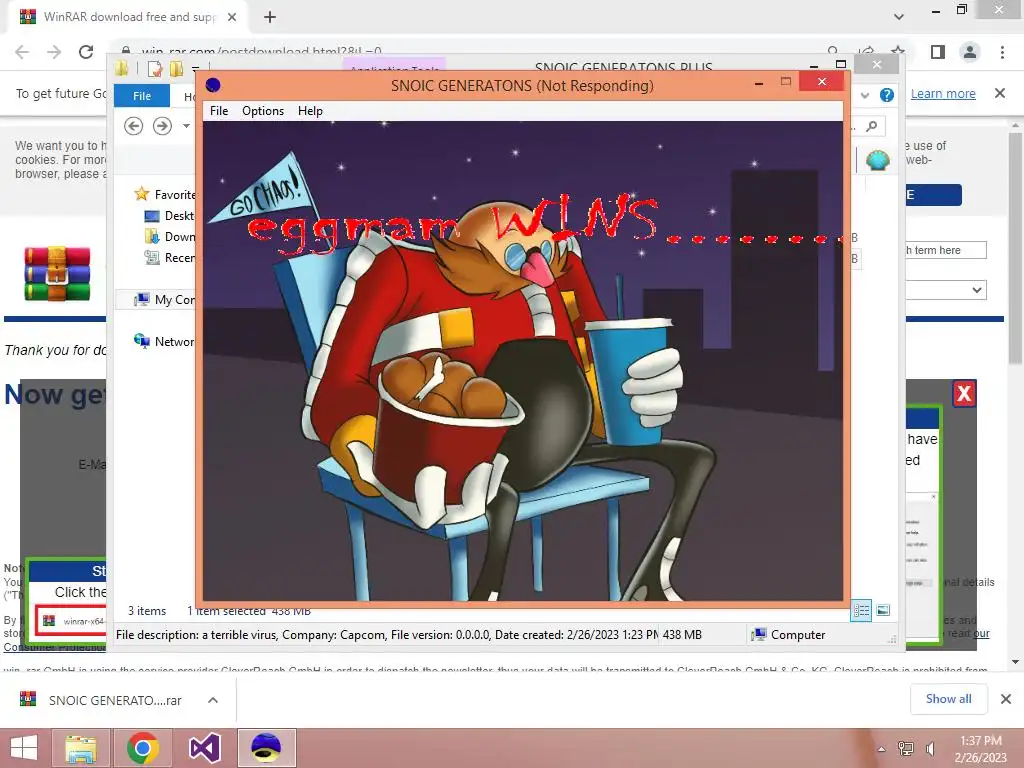Open the Windows Start menu
Viewport: 1024px width, 768px height.
(x=24, y=748)
